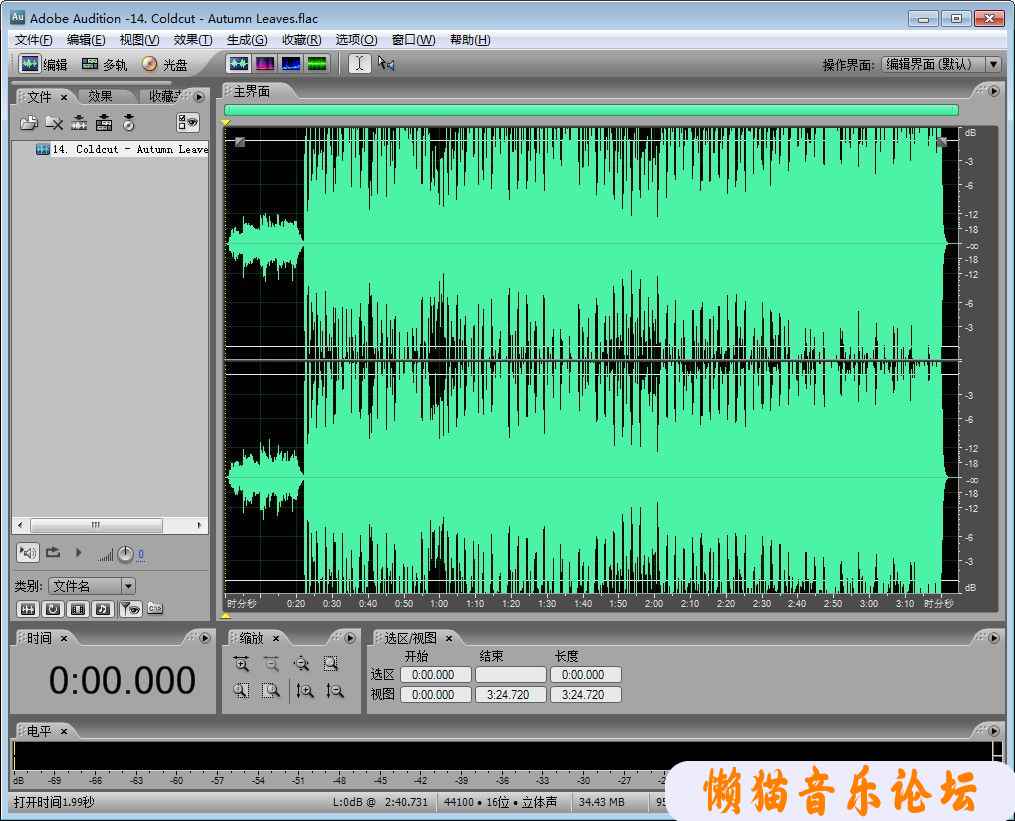The image size is (1015, 821).
Task: Click zoom to selection icon
Action: (331, 664)
